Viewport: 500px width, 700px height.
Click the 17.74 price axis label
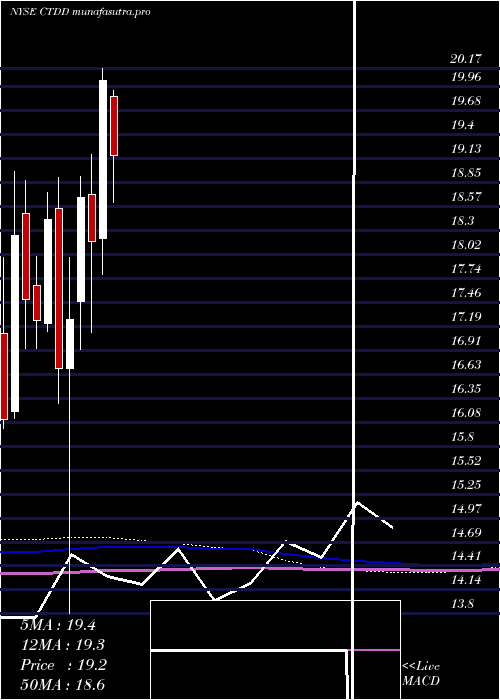466,269
